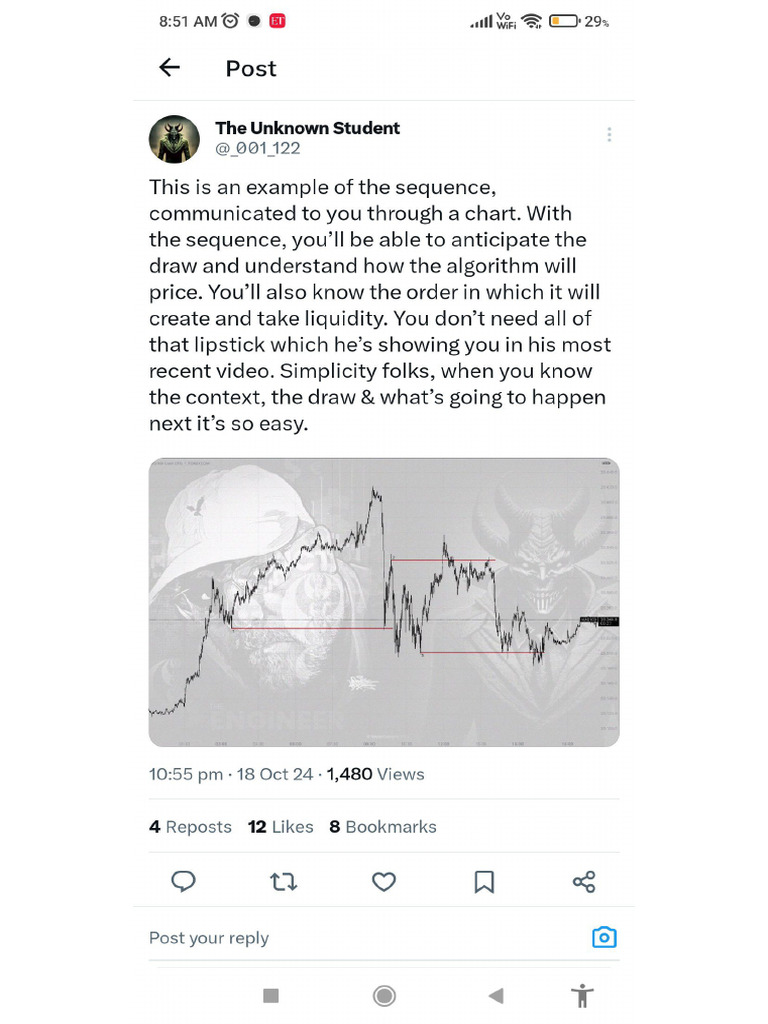Viewport: 768px width, 1024px height.
Task: Open the post's three-dot options menu
Action: tap(609, 135)
